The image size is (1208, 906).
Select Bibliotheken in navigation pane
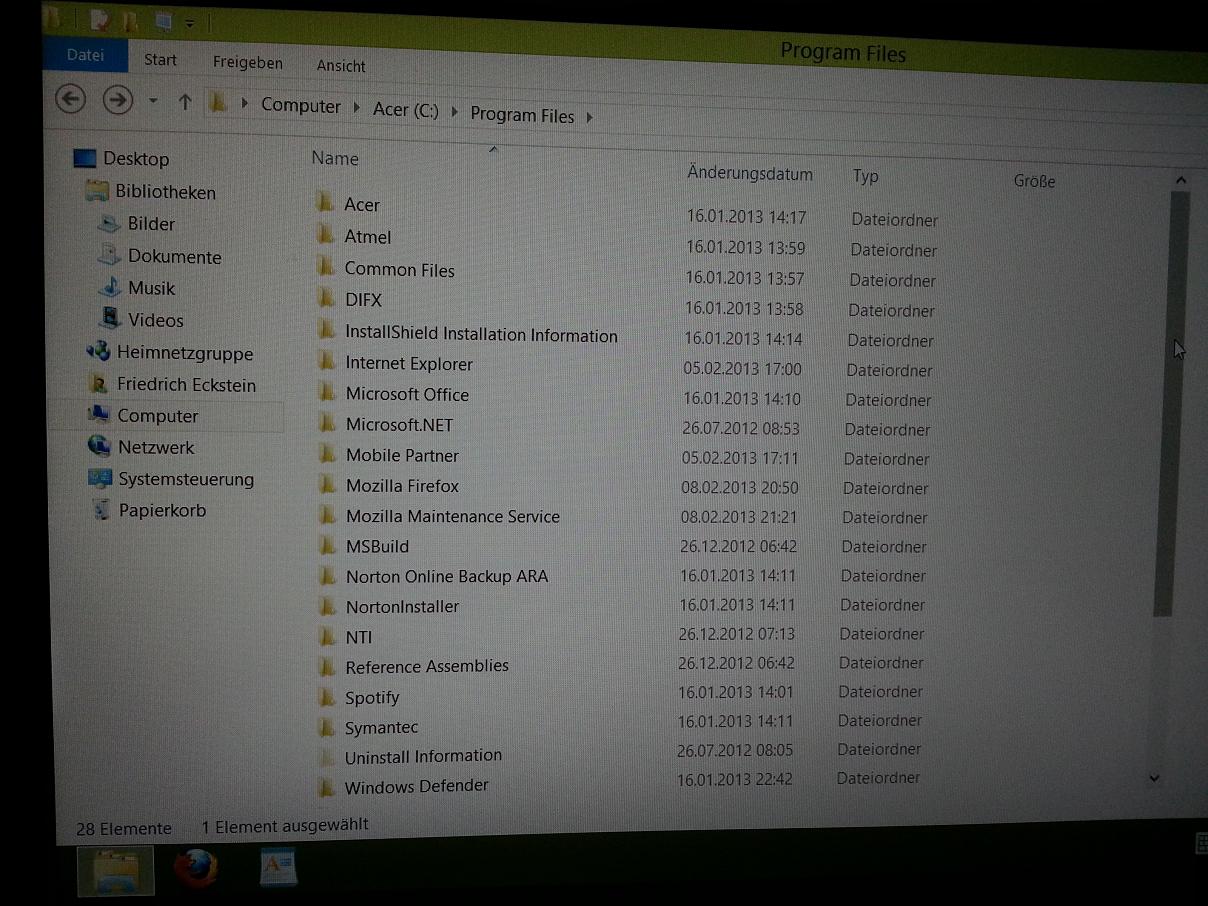pyautogui.click(x=165, y=192)
